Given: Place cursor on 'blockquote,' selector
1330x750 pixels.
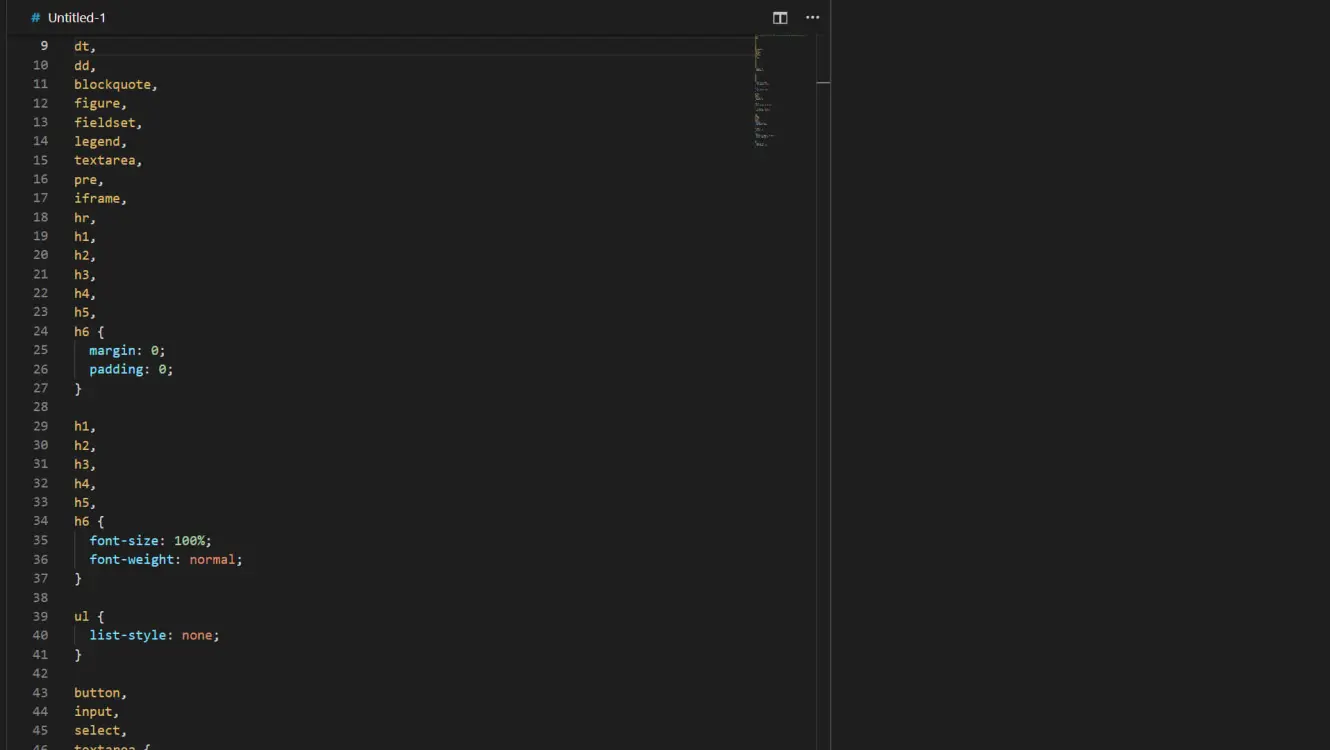Looking at the screenshot, I should pos(116,84).
